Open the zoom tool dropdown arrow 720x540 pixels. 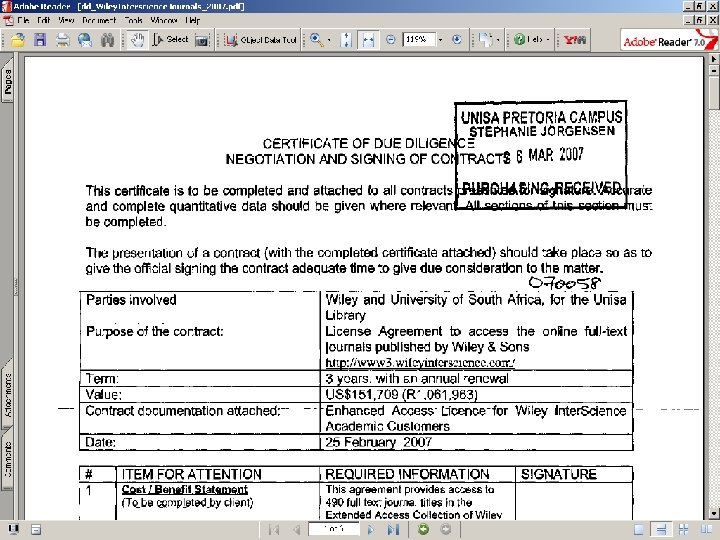(x=329, y=40)
